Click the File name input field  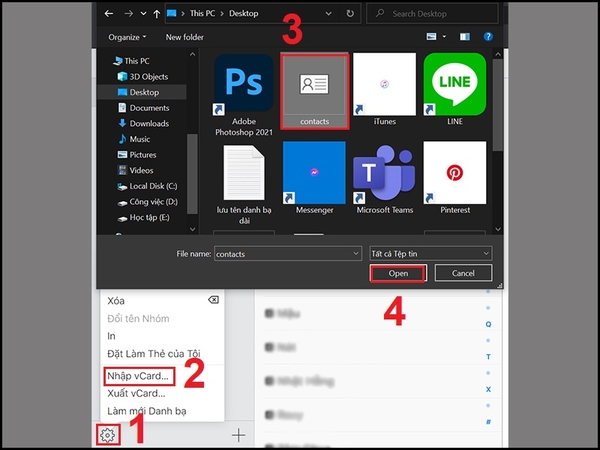click(x=288, y=254)
